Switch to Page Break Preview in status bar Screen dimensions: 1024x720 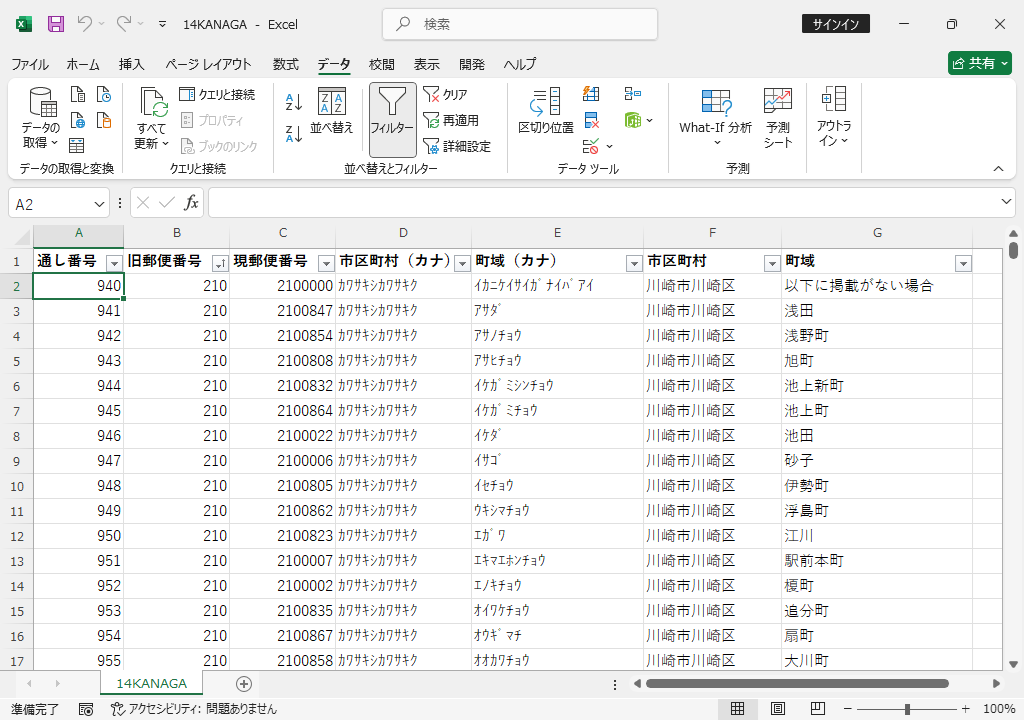[x=818, y=708]
